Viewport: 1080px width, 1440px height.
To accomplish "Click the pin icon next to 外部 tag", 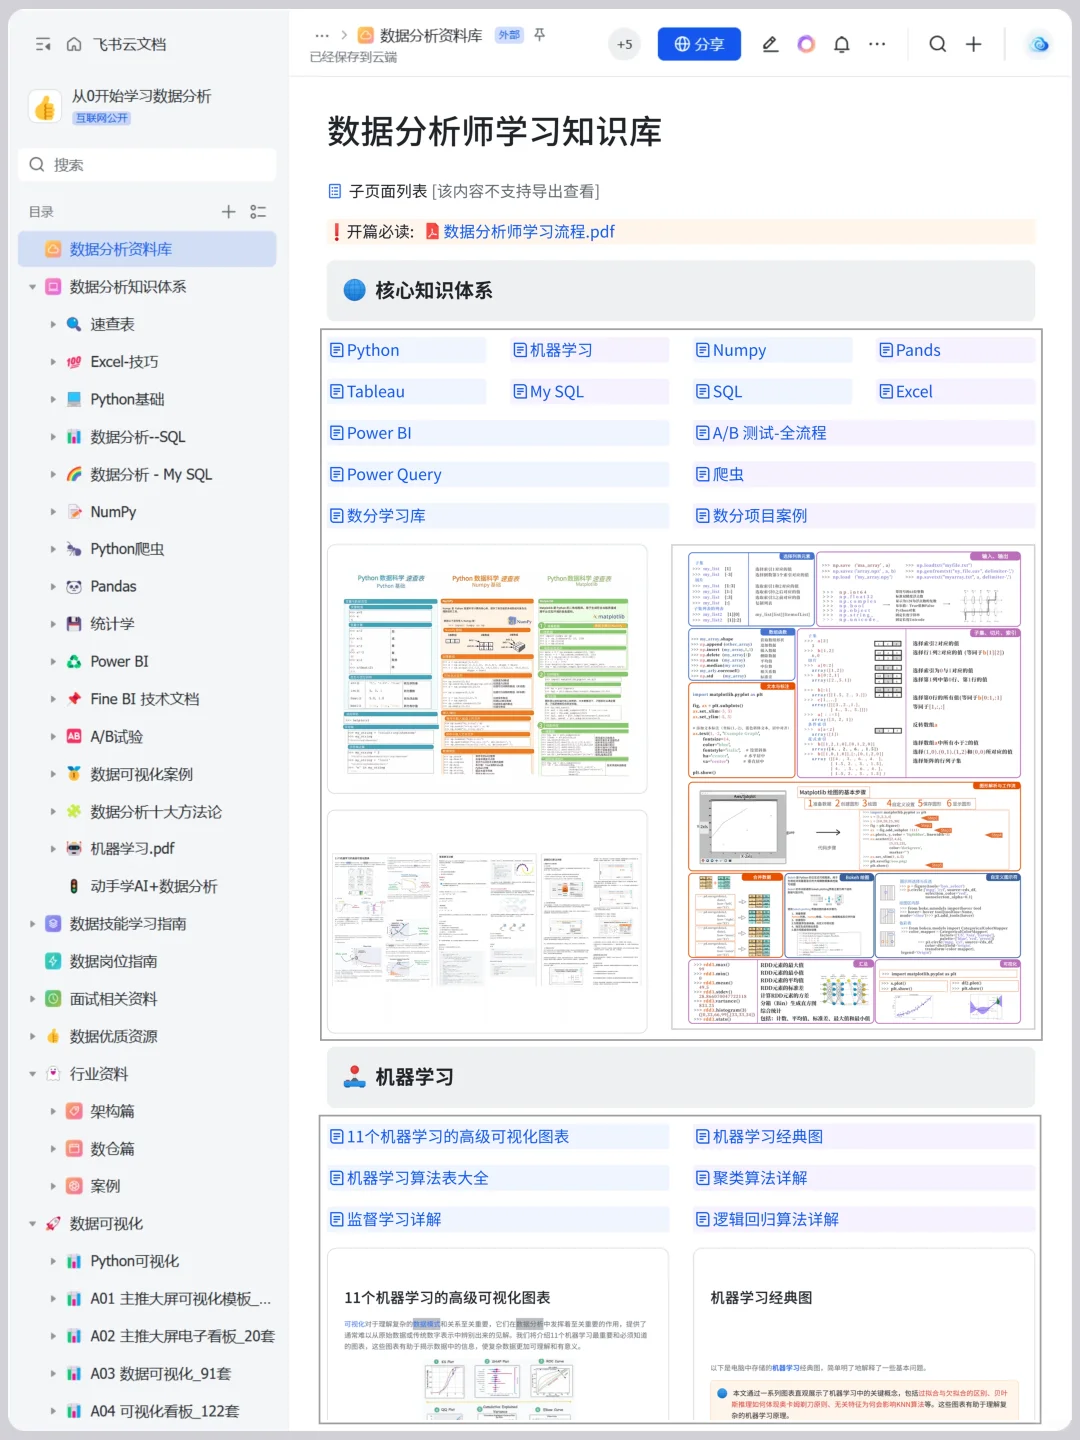I will point(540,35).
